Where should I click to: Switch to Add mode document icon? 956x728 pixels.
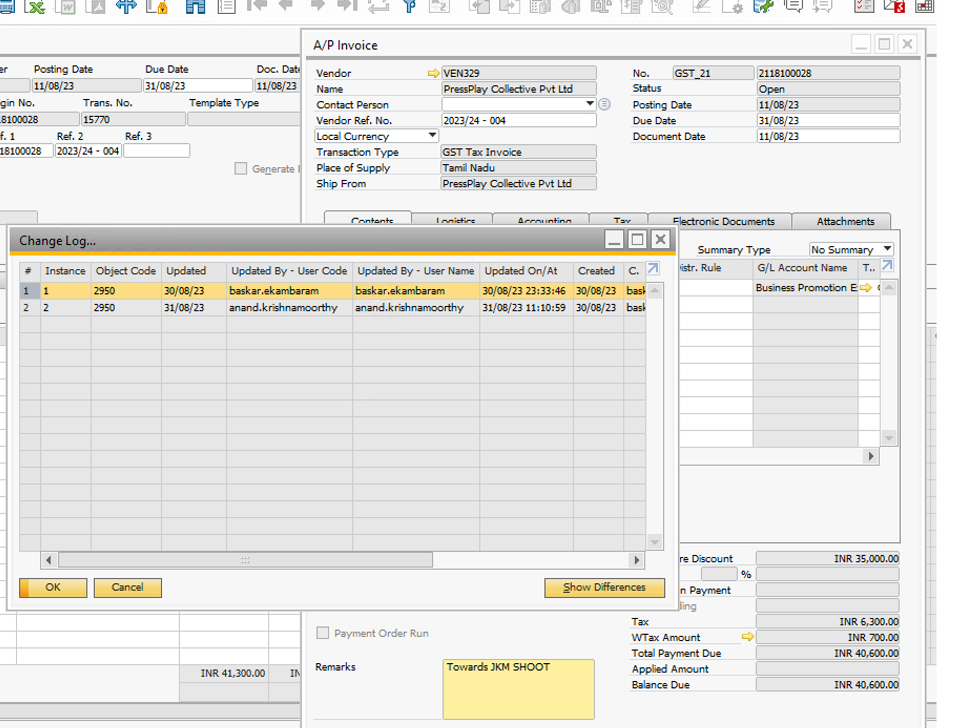[227, 7]
